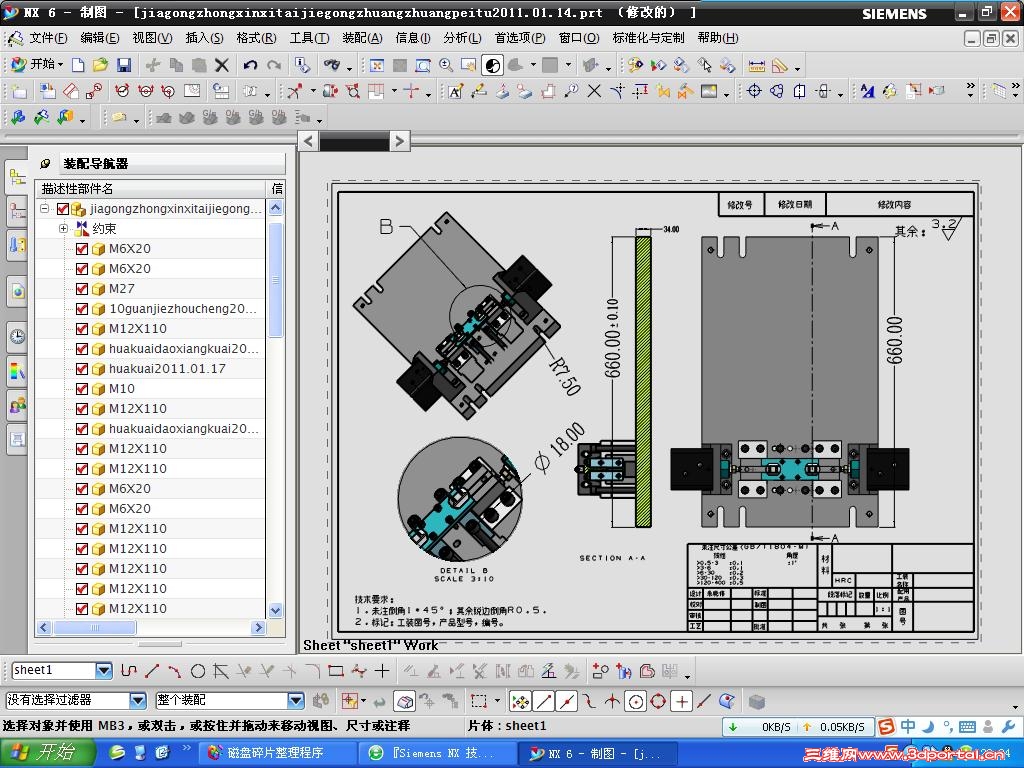This screenshot has height=768, width=1024.
Task: Click the Delete X icon
Action: point(222,65)
